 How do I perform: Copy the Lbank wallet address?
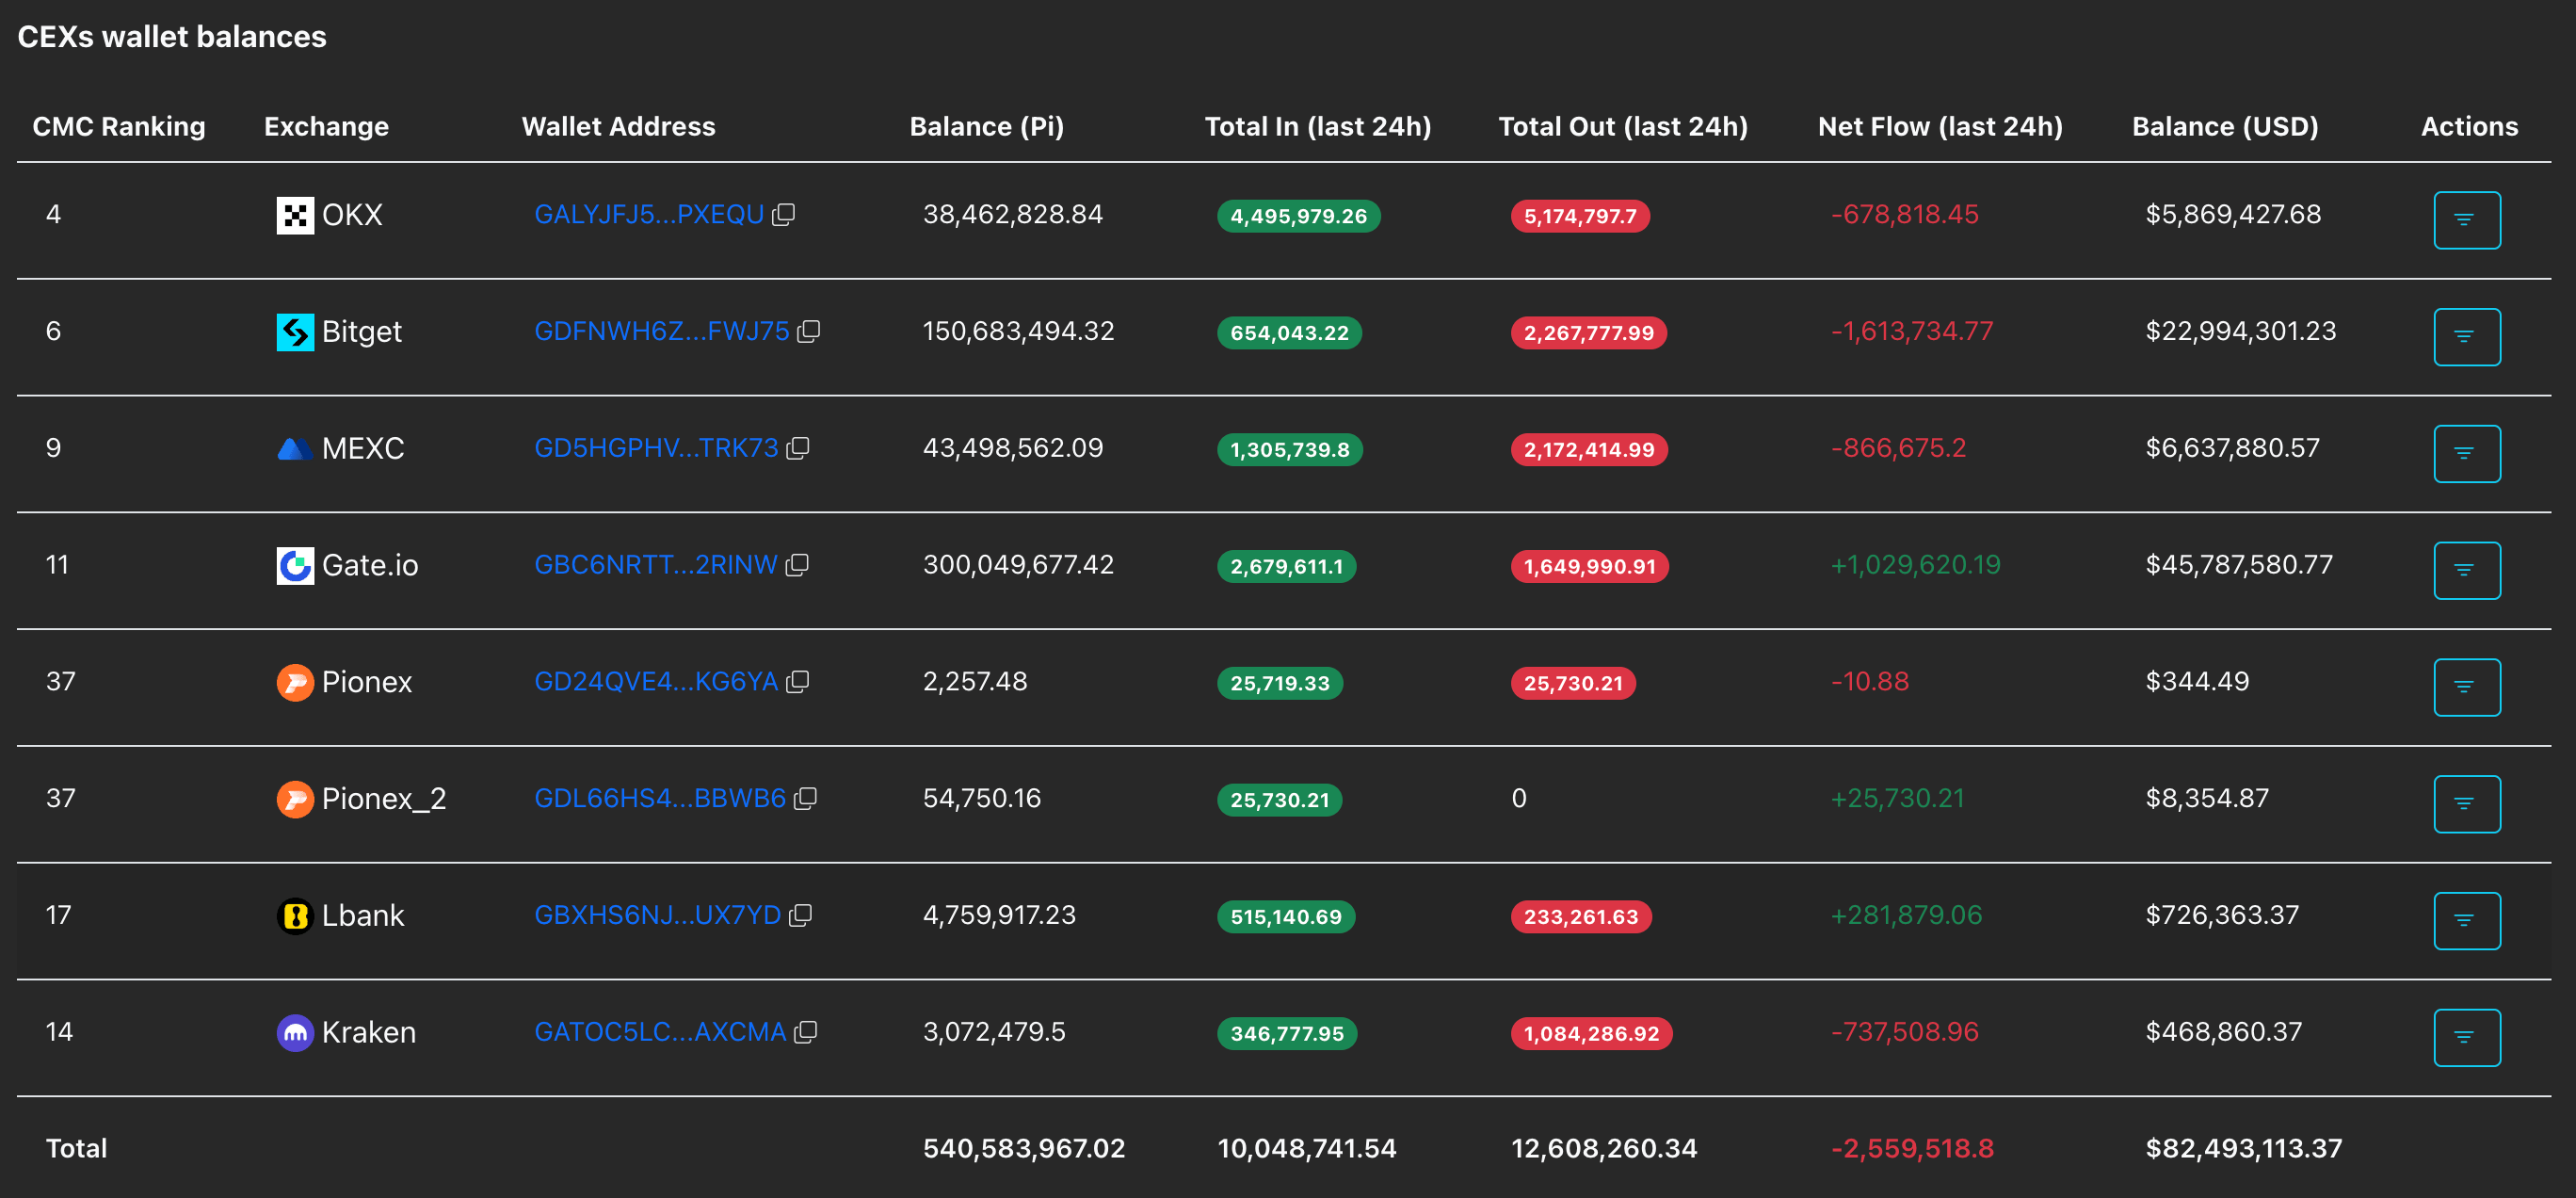[x=800, y=916]
